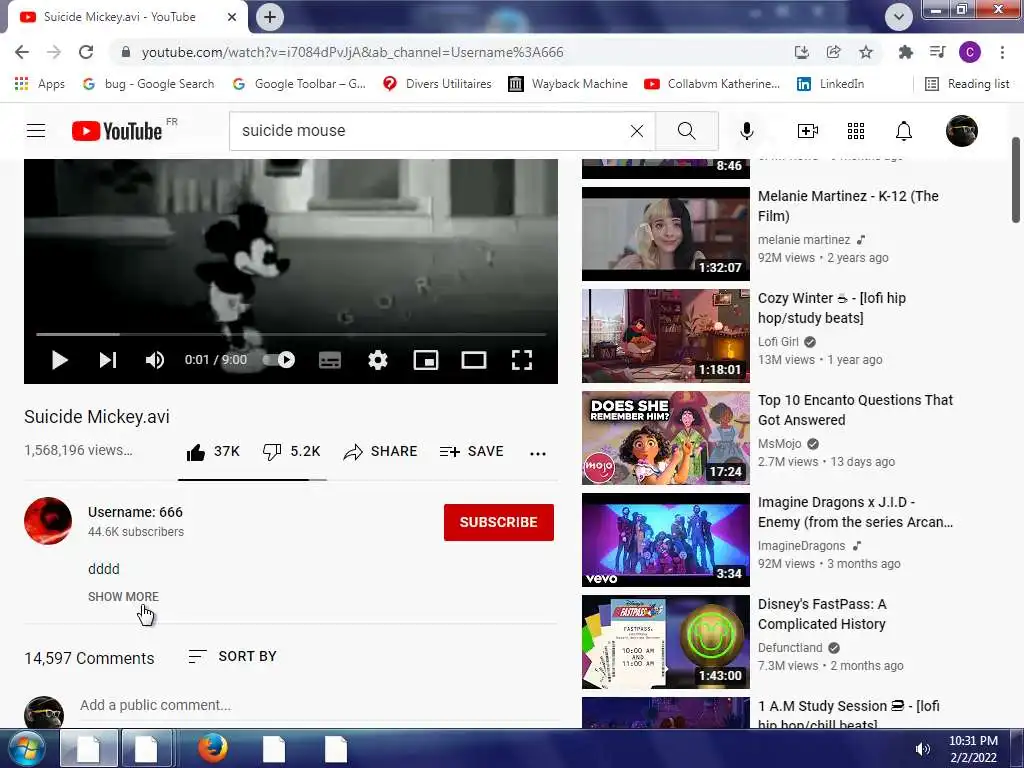
Task: Open the Chrome extensions puzzle icon
Action: 905,52
